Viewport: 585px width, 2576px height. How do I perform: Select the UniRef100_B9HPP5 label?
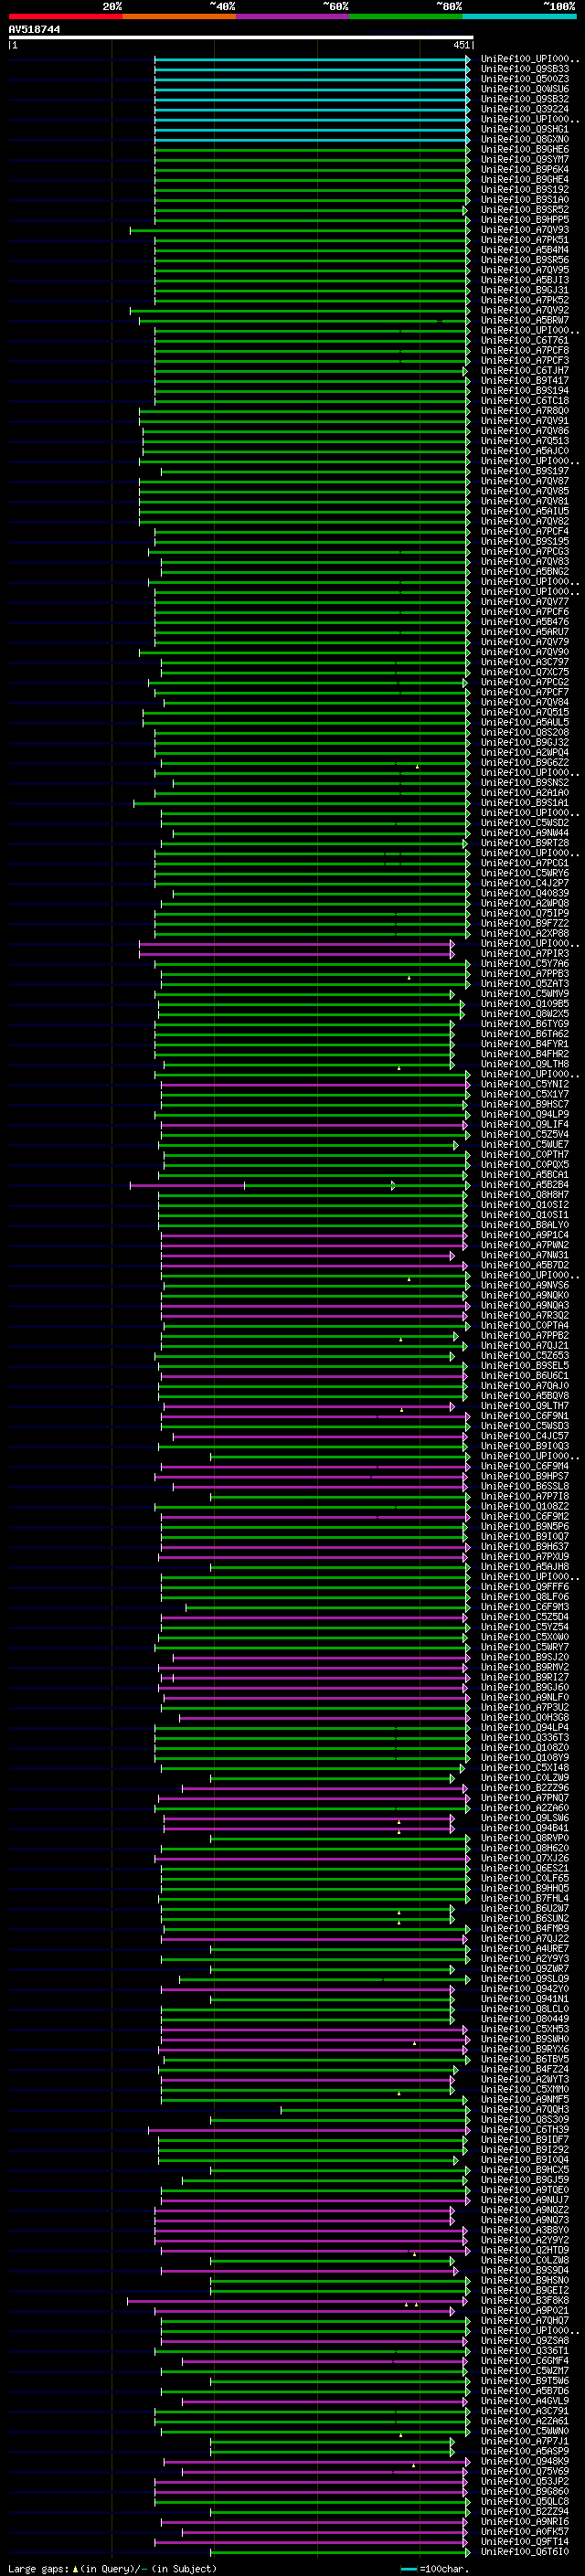tap(524, 220)
